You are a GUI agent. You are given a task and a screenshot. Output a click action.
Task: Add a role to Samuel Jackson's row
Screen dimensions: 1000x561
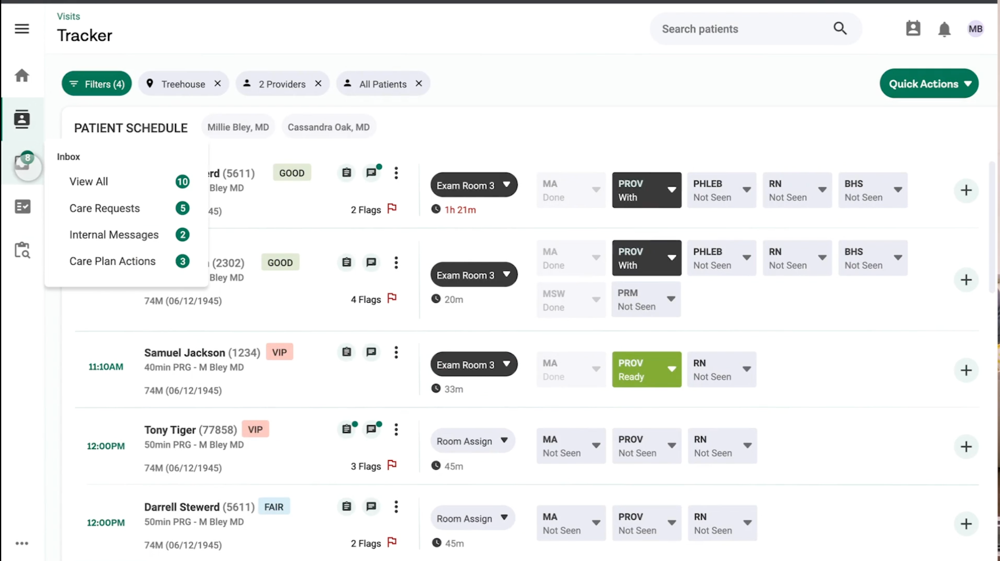966,370
